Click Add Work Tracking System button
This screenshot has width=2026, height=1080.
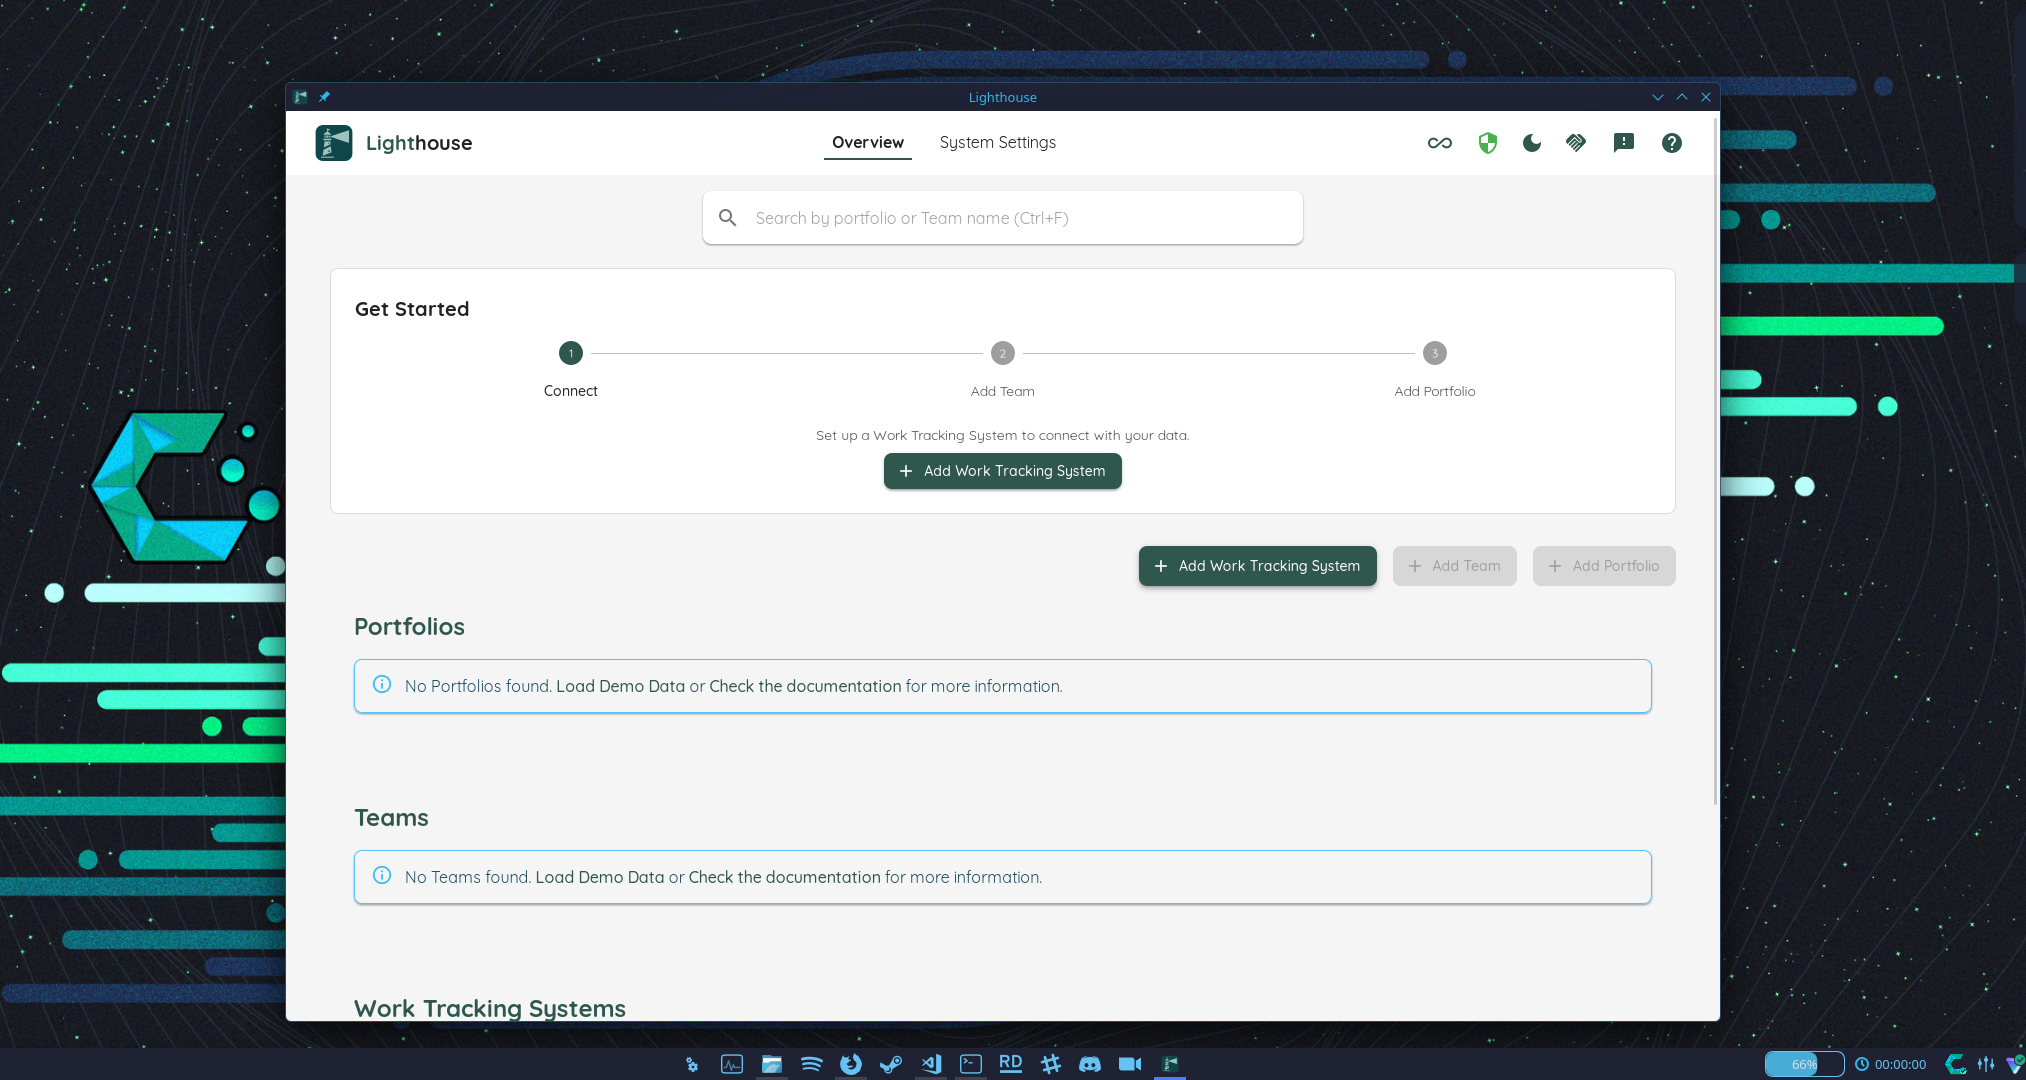pos(1002,471)
